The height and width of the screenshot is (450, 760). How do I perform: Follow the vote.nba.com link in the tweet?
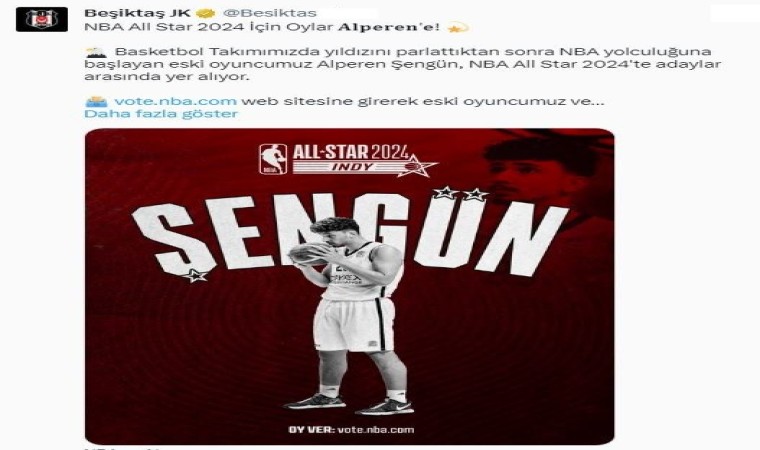[x=175, y=101]
